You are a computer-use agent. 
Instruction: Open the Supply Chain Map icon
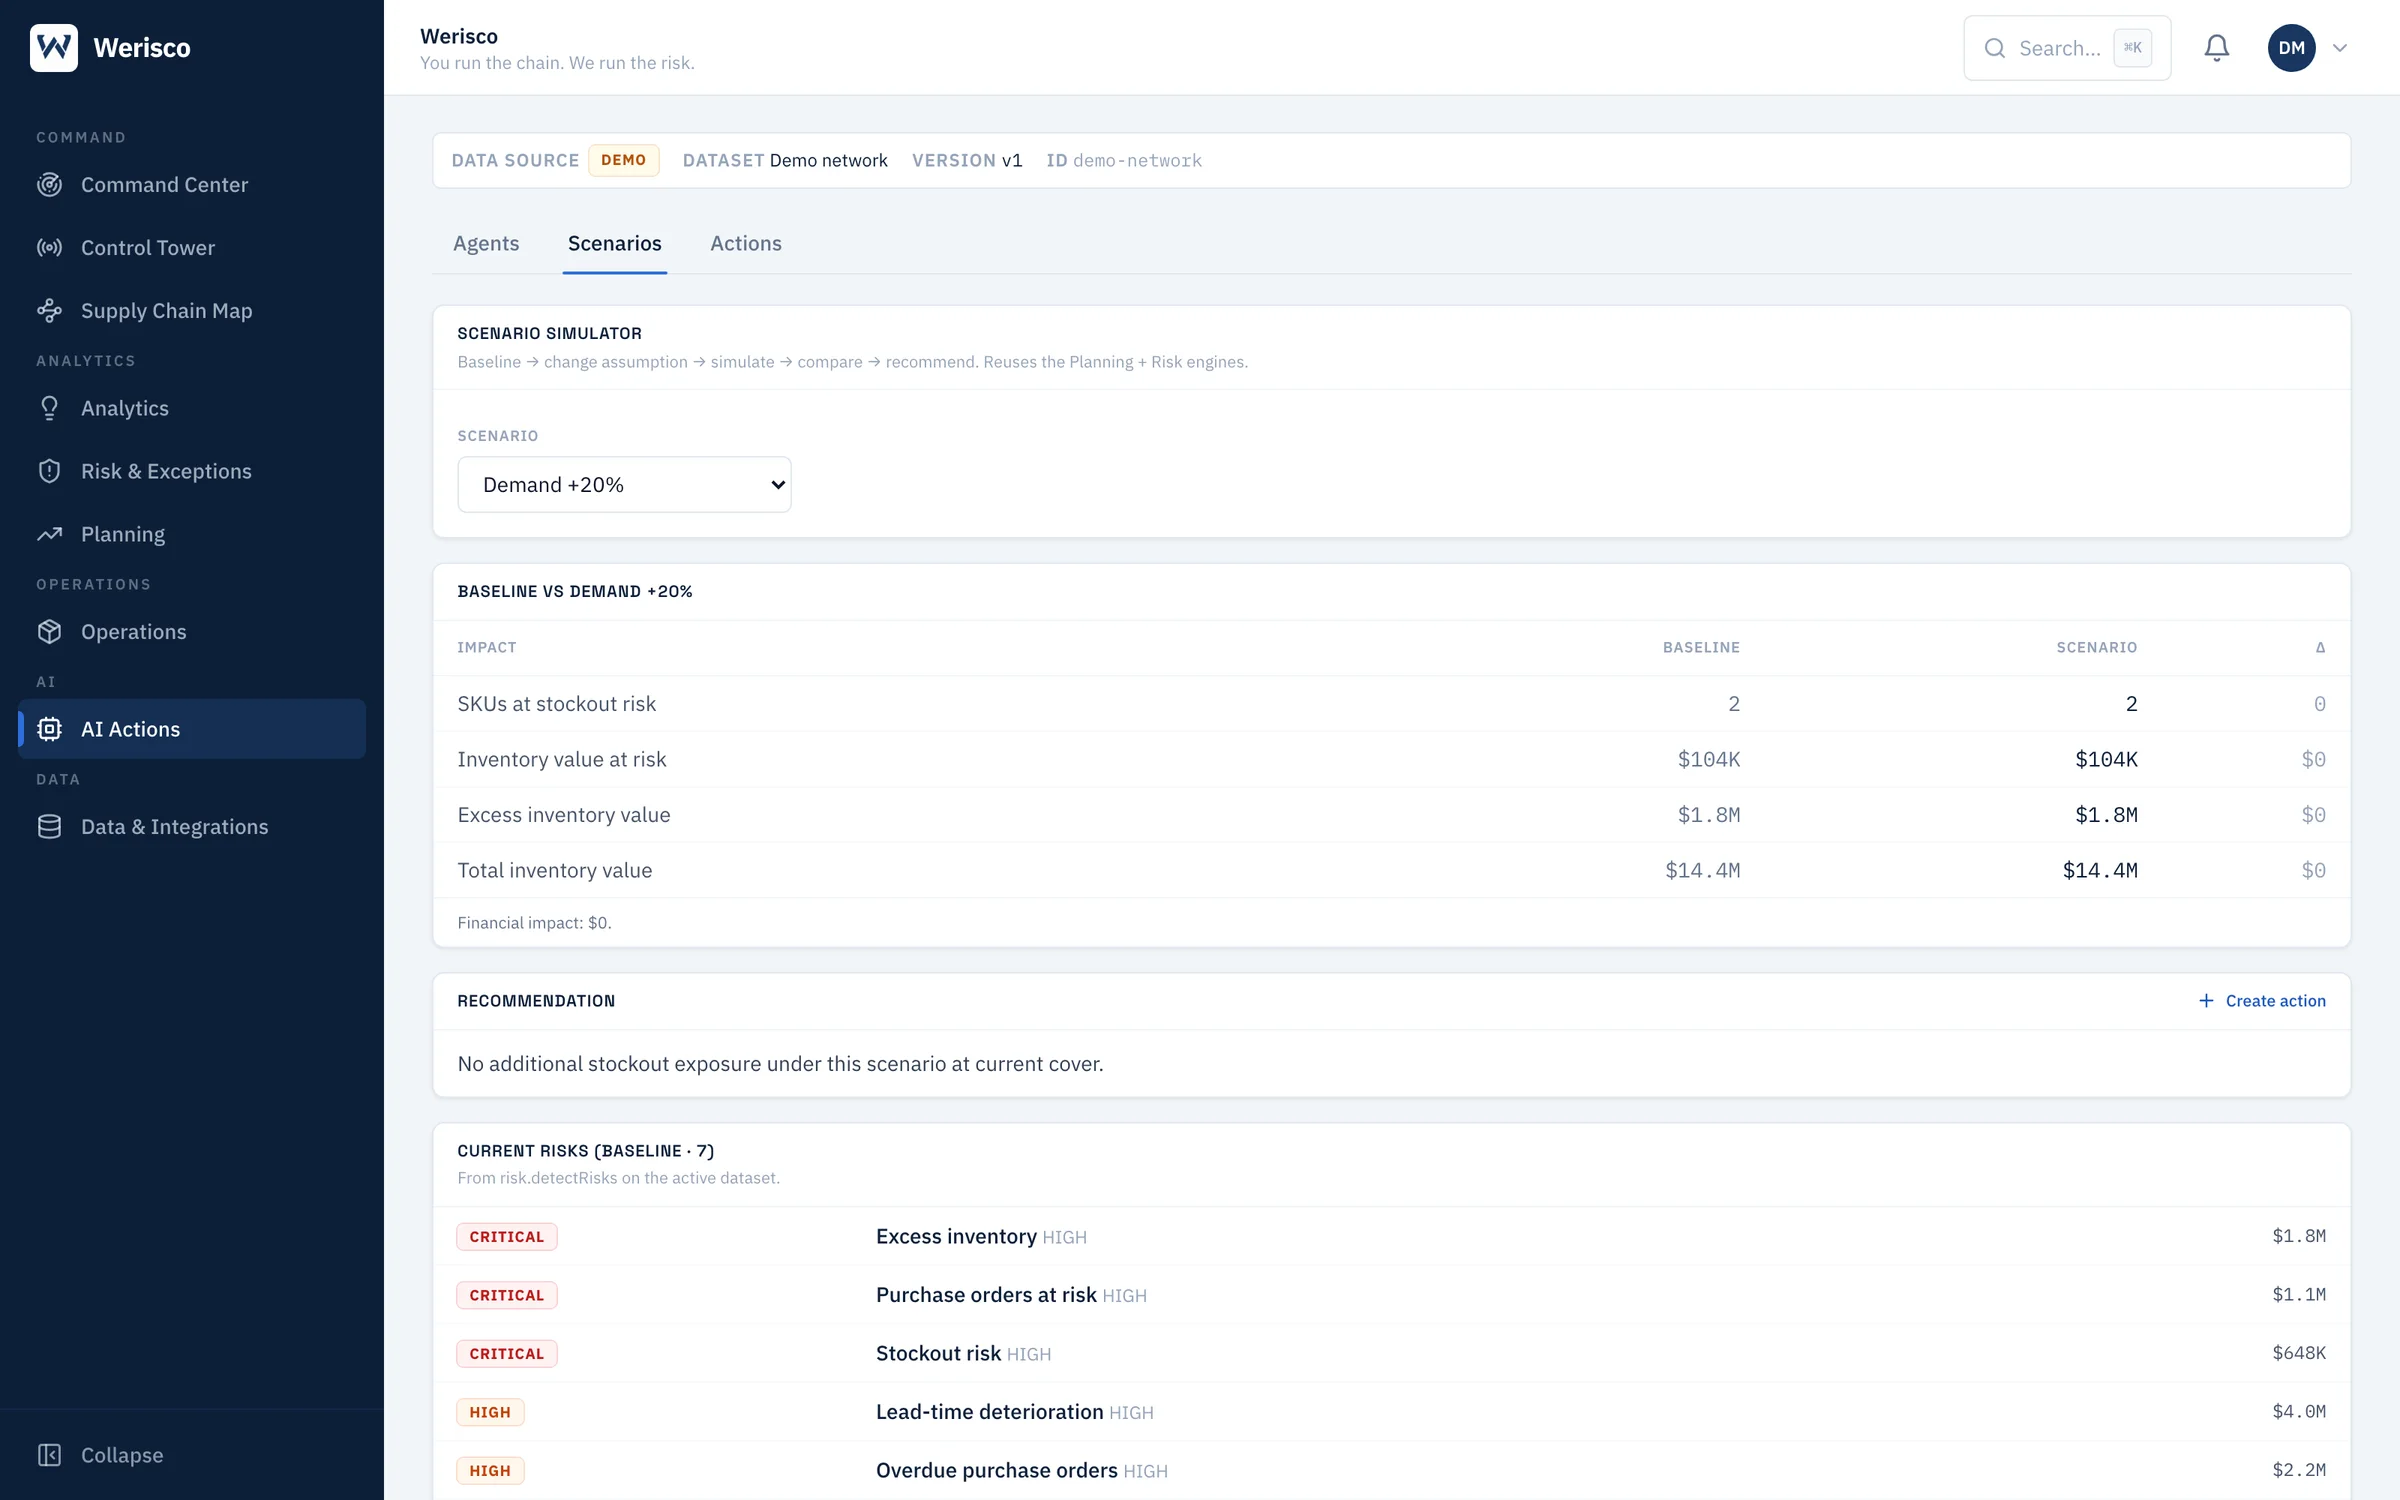coord(49,311)
